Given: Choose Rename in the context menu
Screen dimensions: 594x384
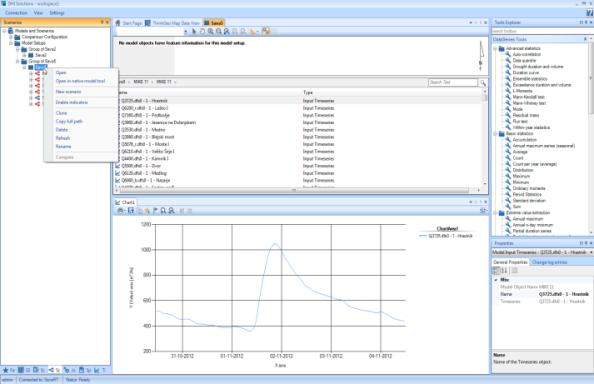Looking at the screenshot, I should tap(63, 146).
